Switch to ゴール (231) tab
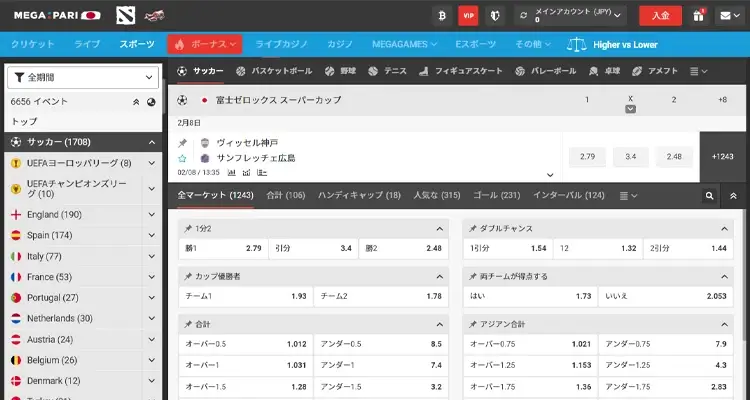Image resolution: width=750 pixels, height=400 pixels. coord(496,195)
